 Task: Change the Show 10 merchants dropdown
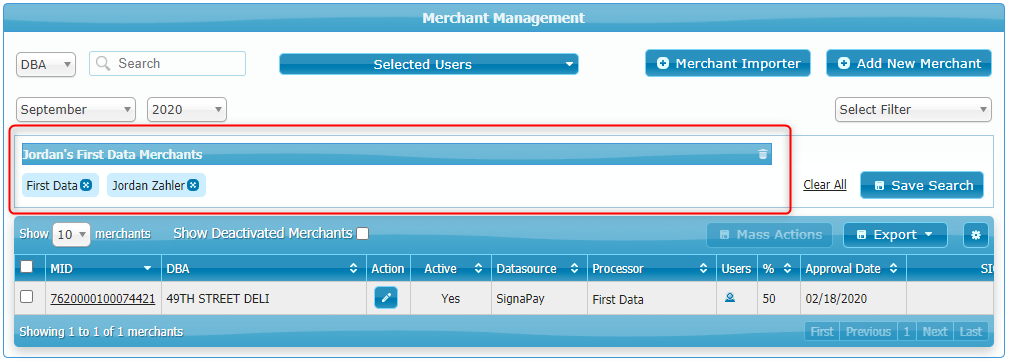(x=71, y=234)
